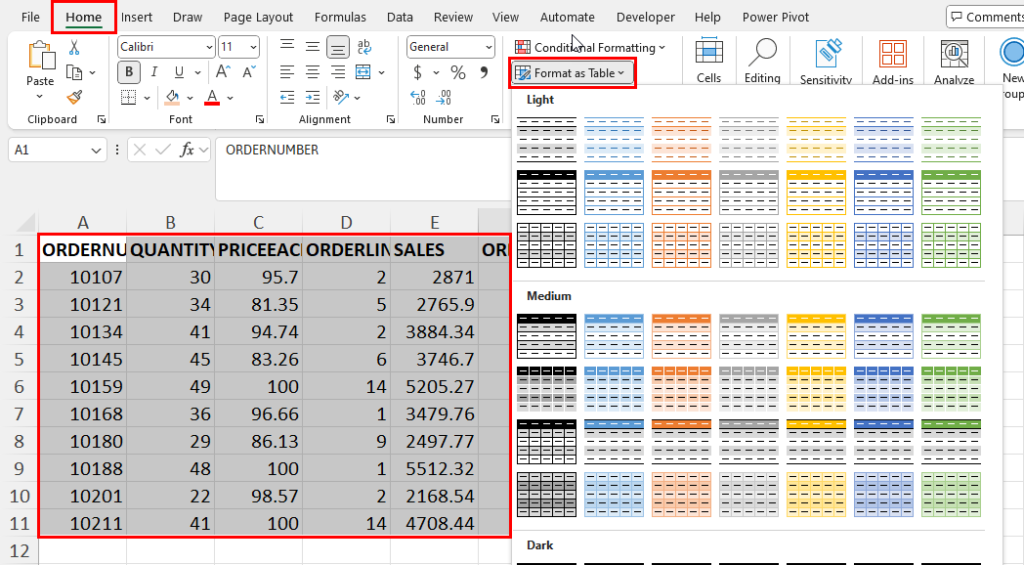Expand the Paste options arrow

point(39,97)
